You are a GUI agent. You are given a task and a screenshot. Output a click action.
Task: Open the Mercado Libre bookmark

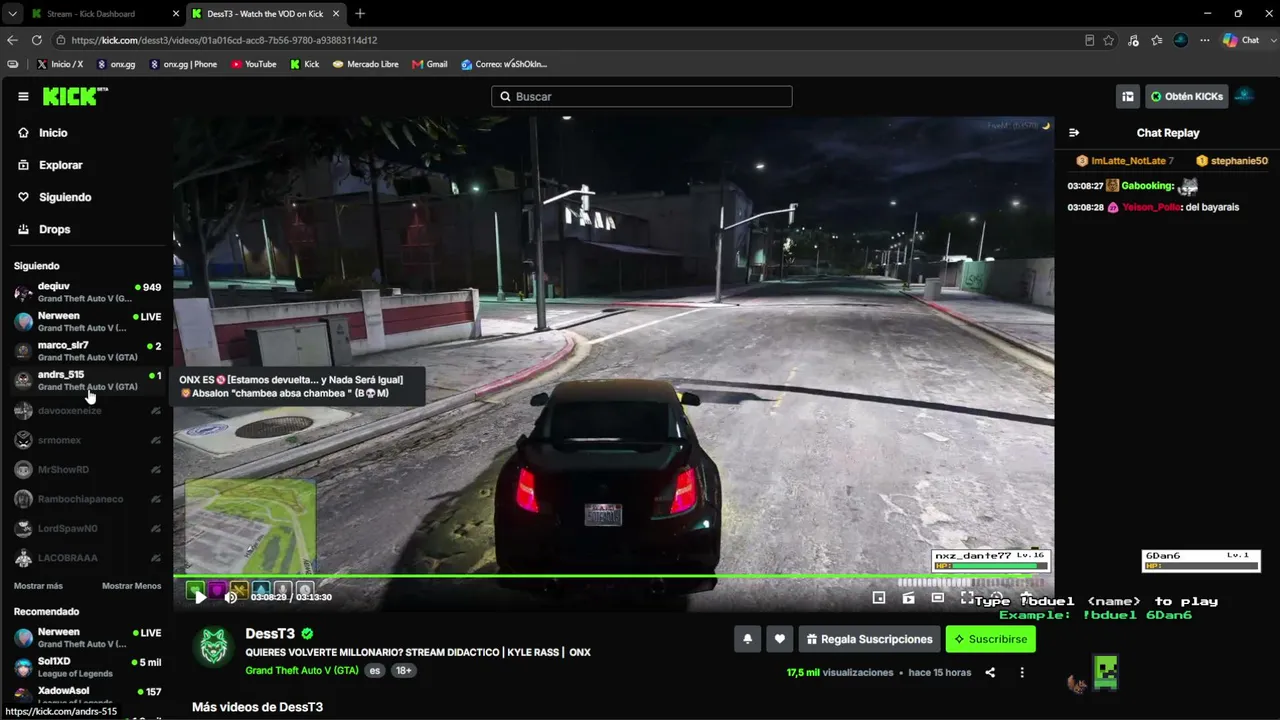[366, 64]
